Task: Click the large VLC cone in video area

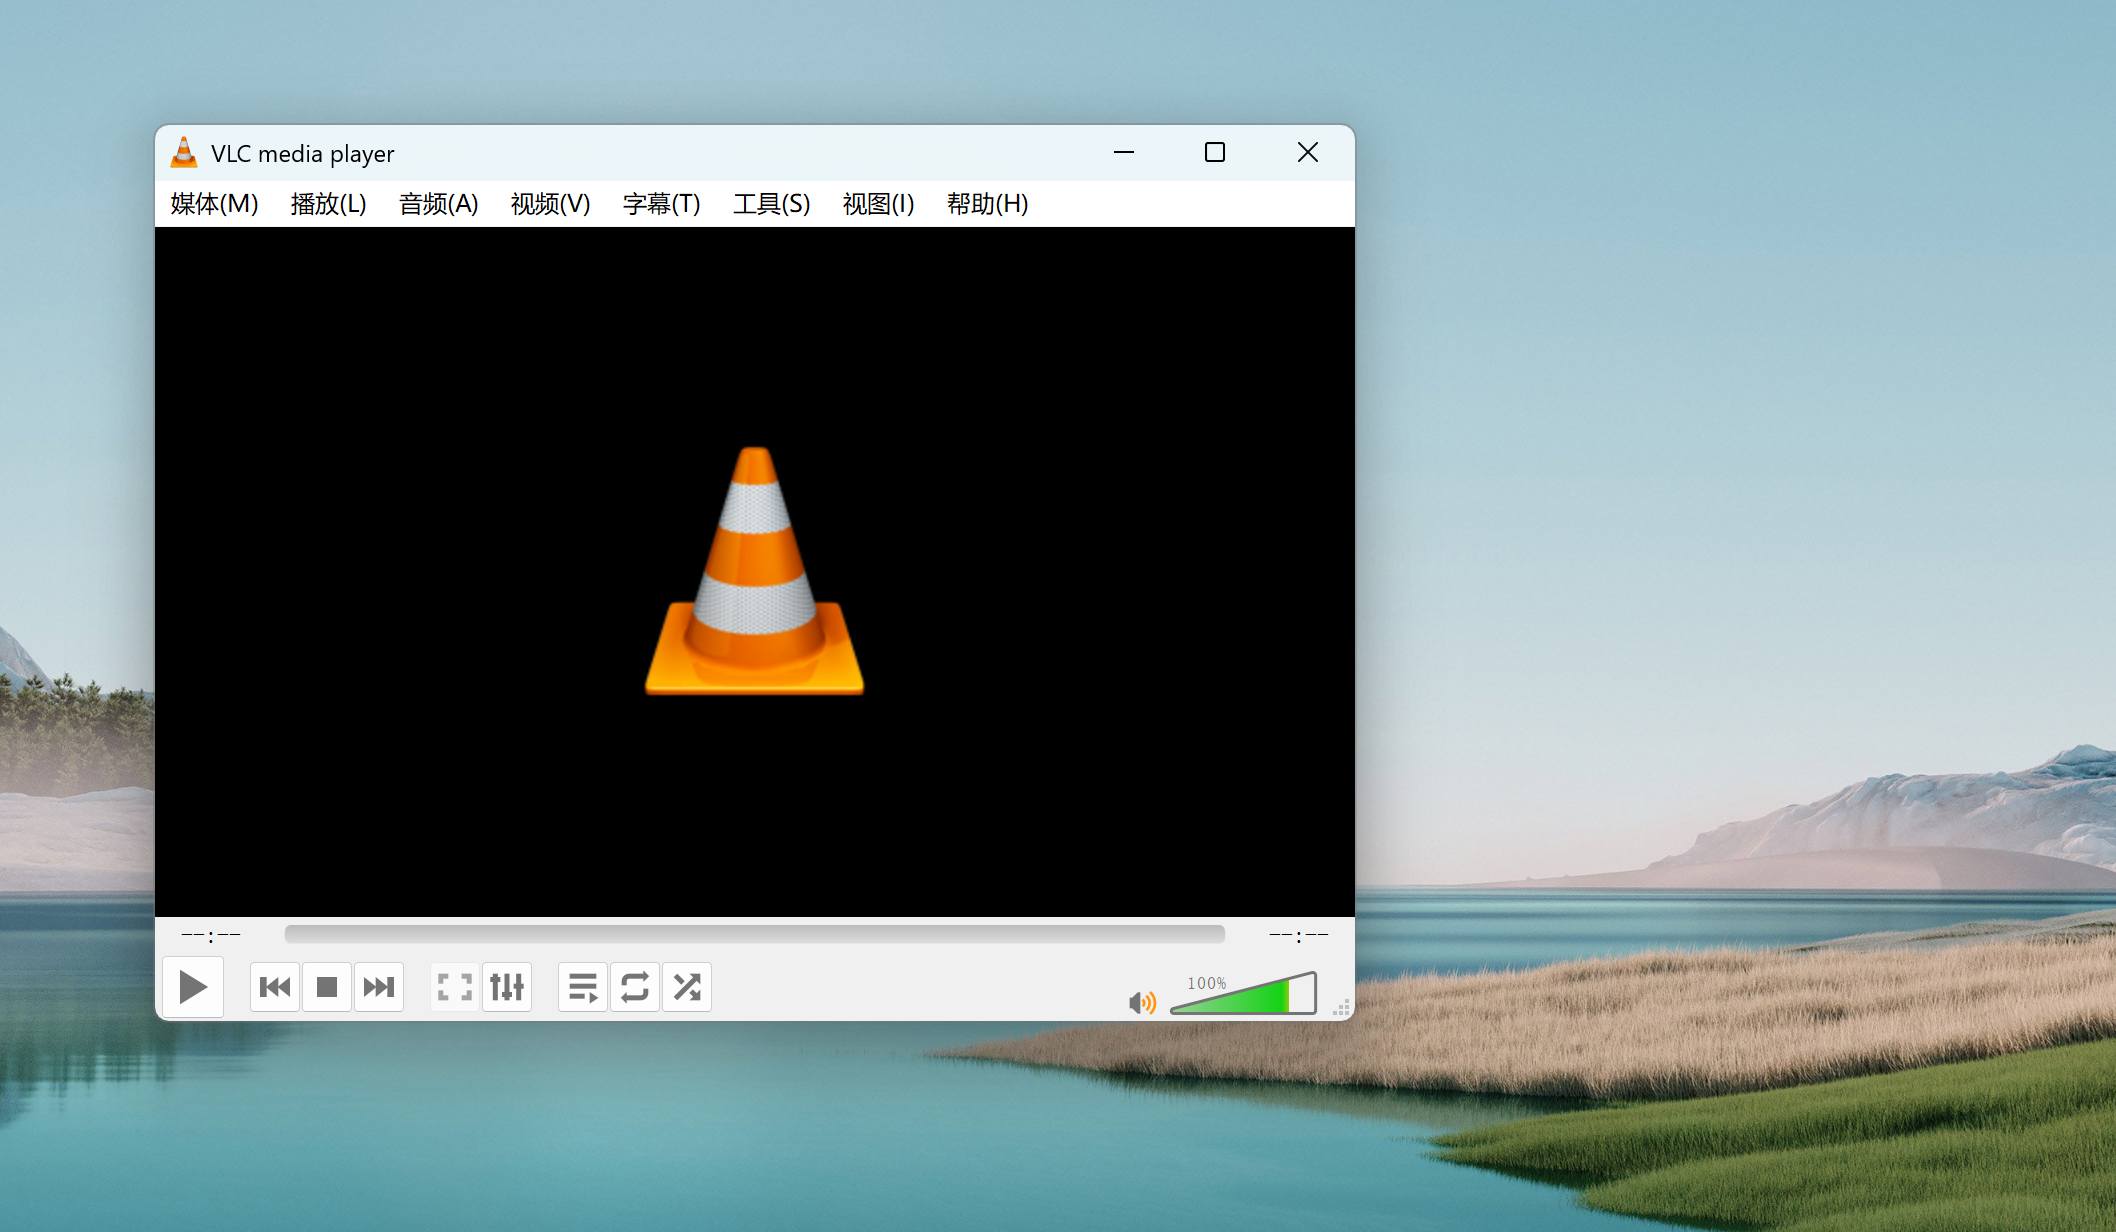Action: pos(755,571)
